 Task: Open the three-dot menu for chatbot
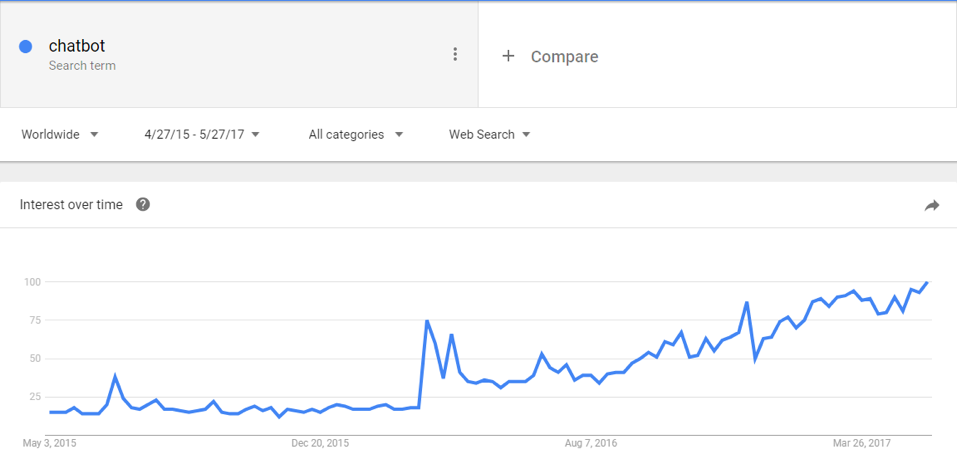(455, 54)
